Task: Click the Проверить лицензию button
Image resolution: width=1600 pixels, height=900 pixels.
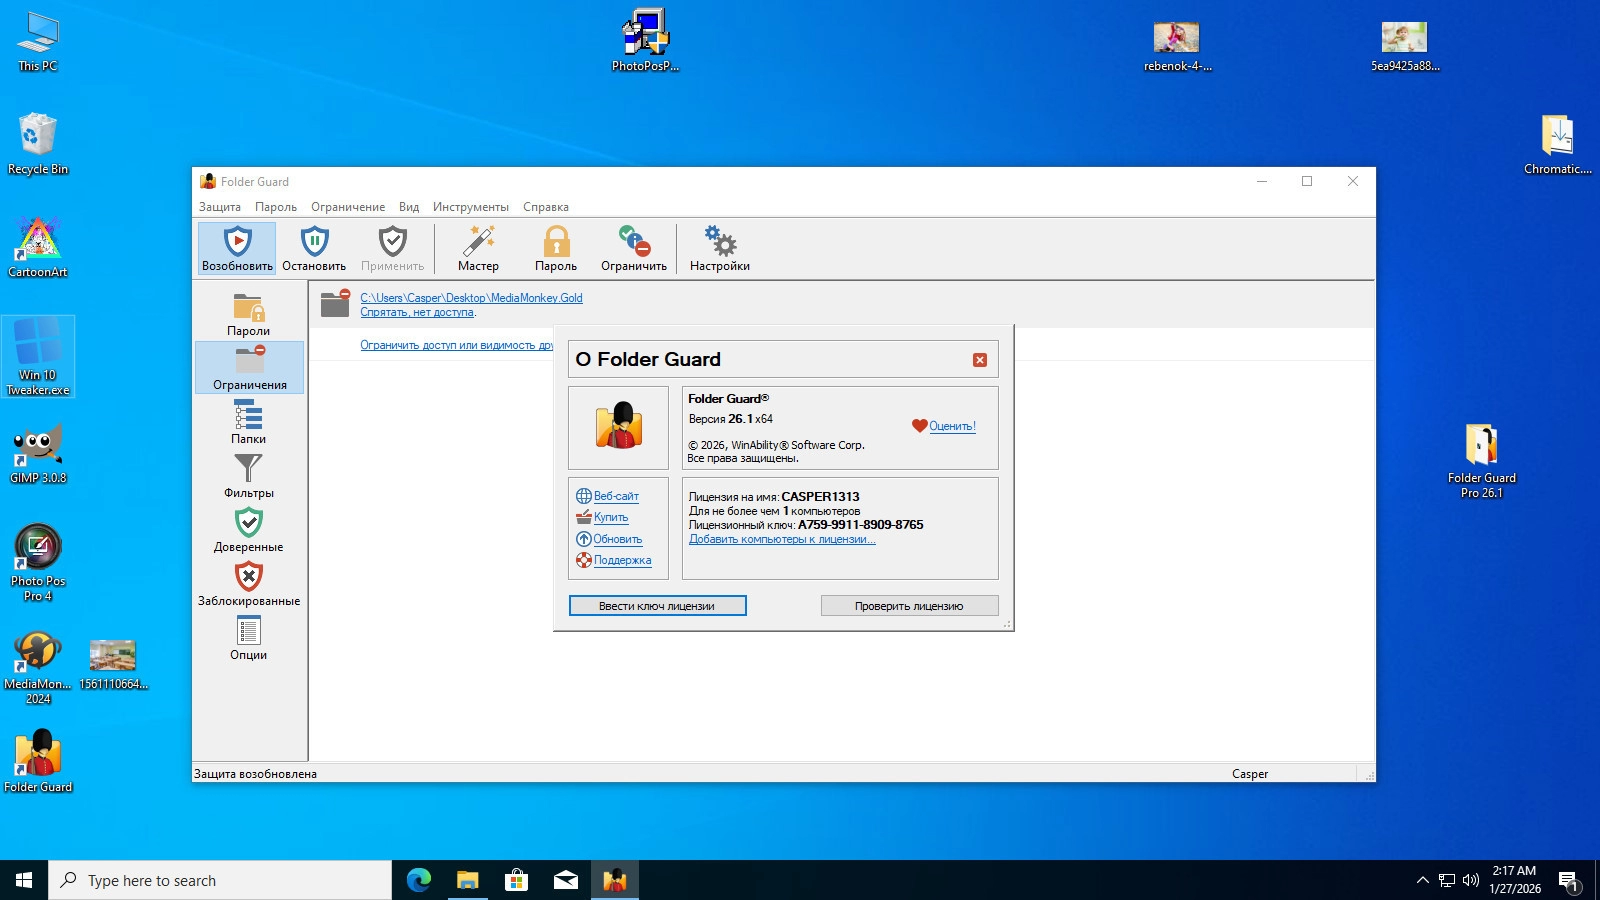Action: [x=909, y=606]
